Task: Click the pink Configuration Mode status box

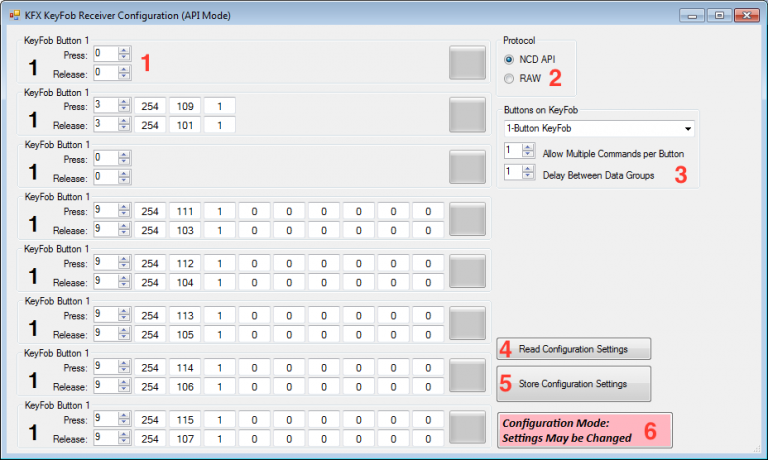Action: tap(585, 430)
